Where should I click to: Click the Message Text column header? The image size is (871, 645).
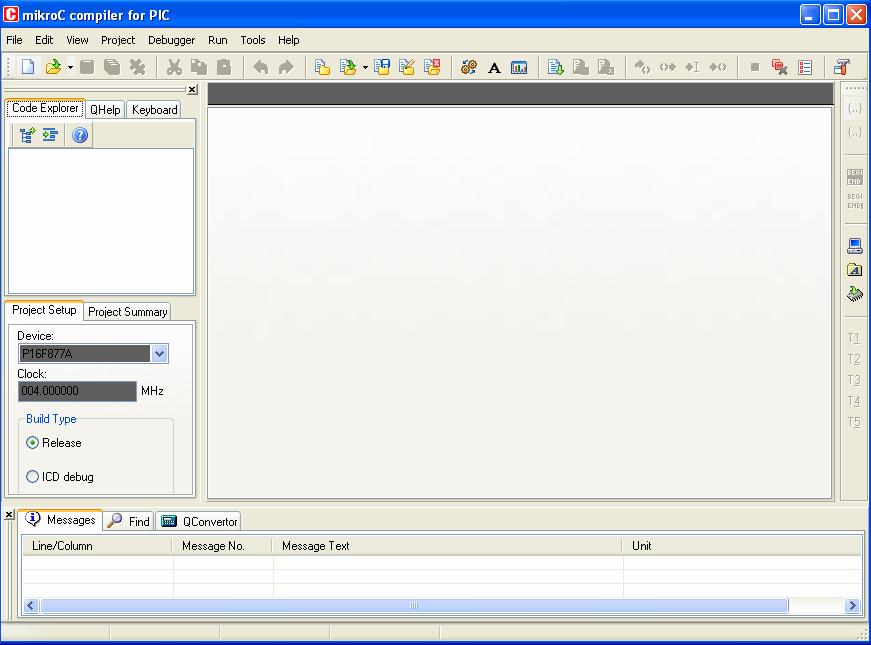pos(447,546)
